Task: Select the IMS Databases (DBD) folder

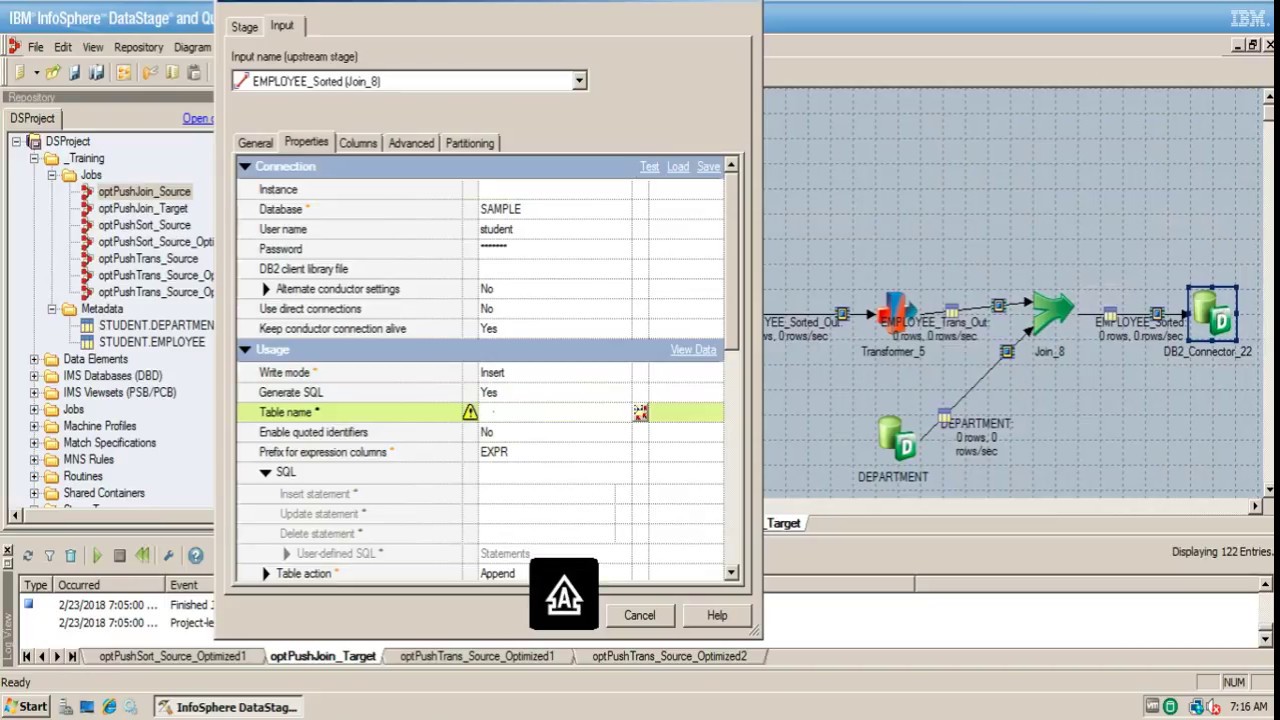Action: (112, 376)
